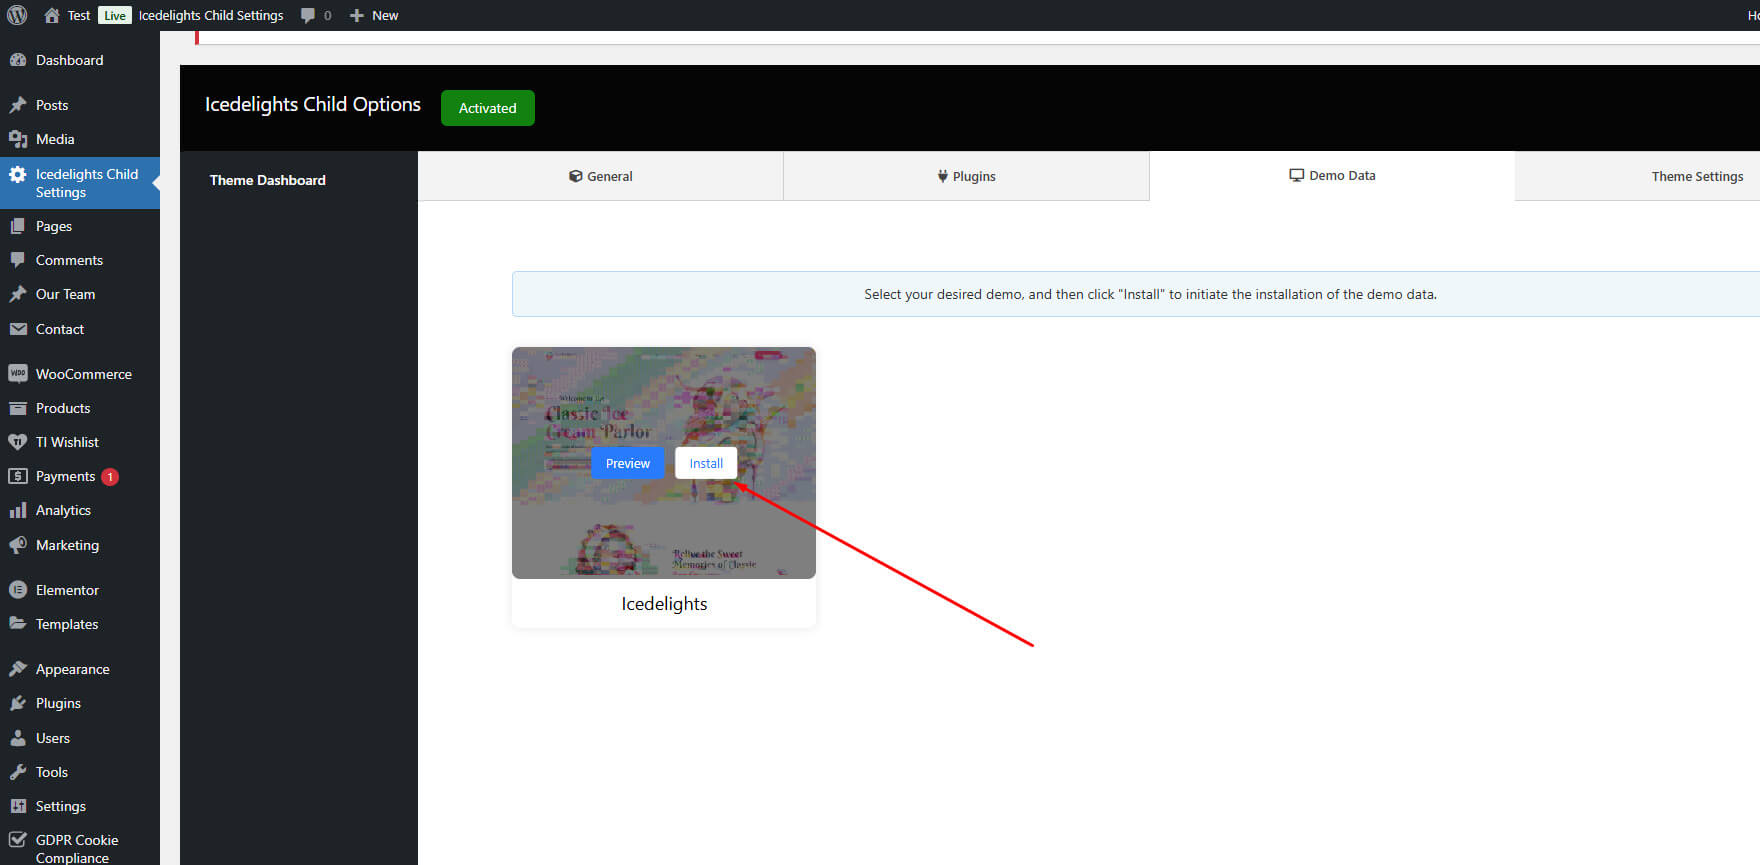The height and width of the screenshot is (865, 1760).
Task: Click the Install button on Icedelights demo
Action: (706, 463)
